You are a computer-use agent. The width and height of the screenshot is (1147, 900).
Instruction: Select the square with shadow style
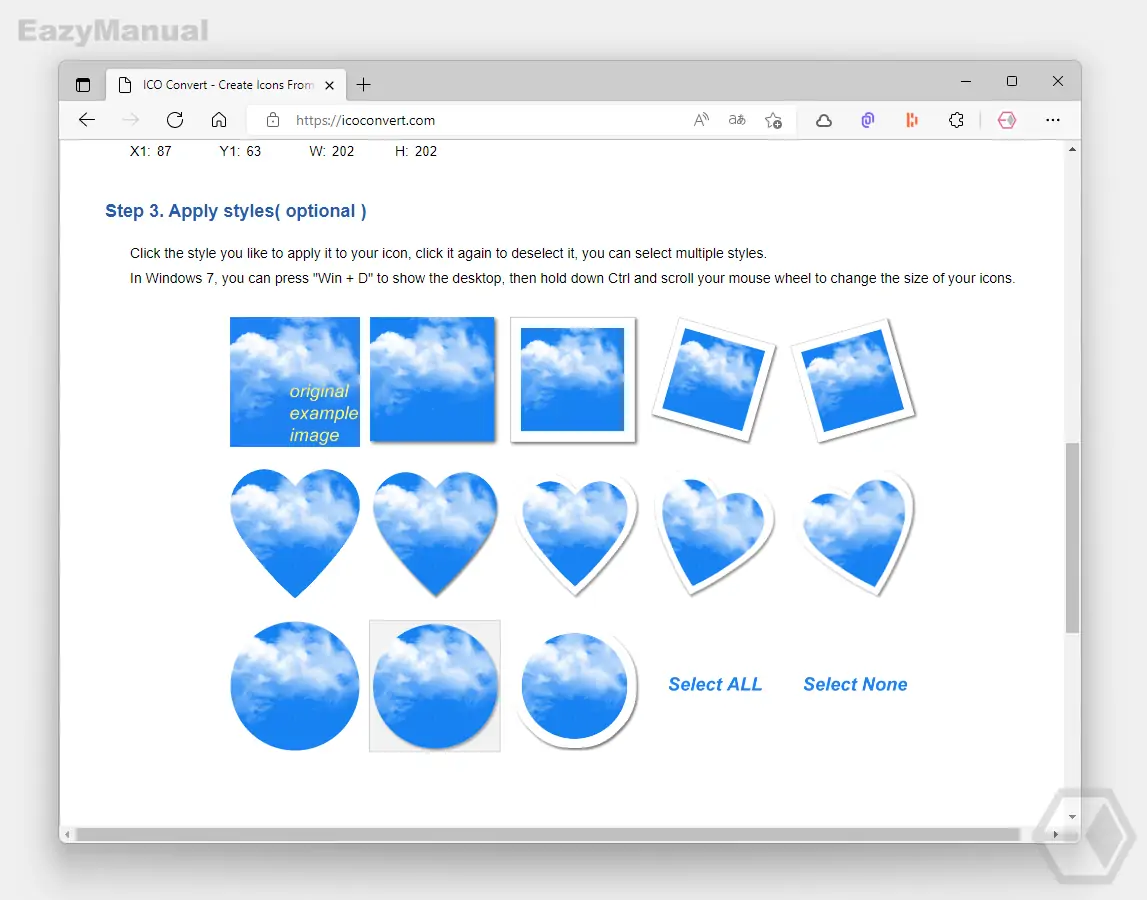[433, 380]
